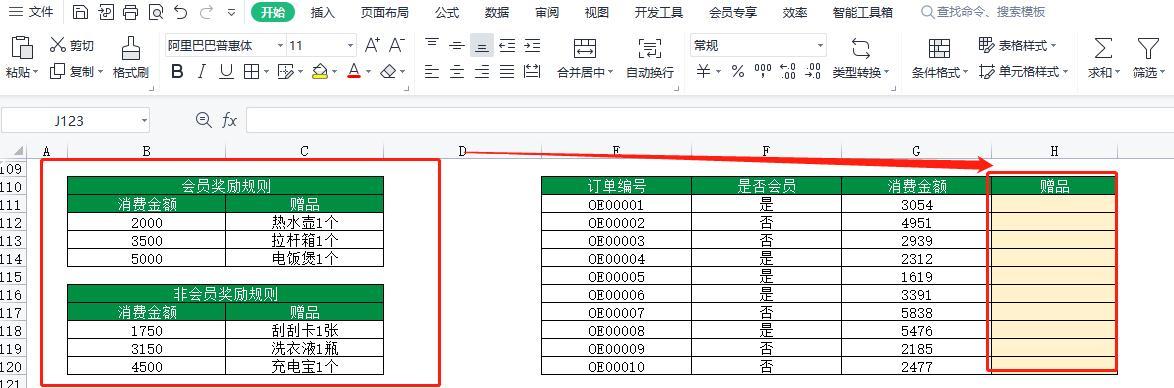1174x388 pixels.
Task: Apply yellow fill color to cell
Action: [320, 72]
